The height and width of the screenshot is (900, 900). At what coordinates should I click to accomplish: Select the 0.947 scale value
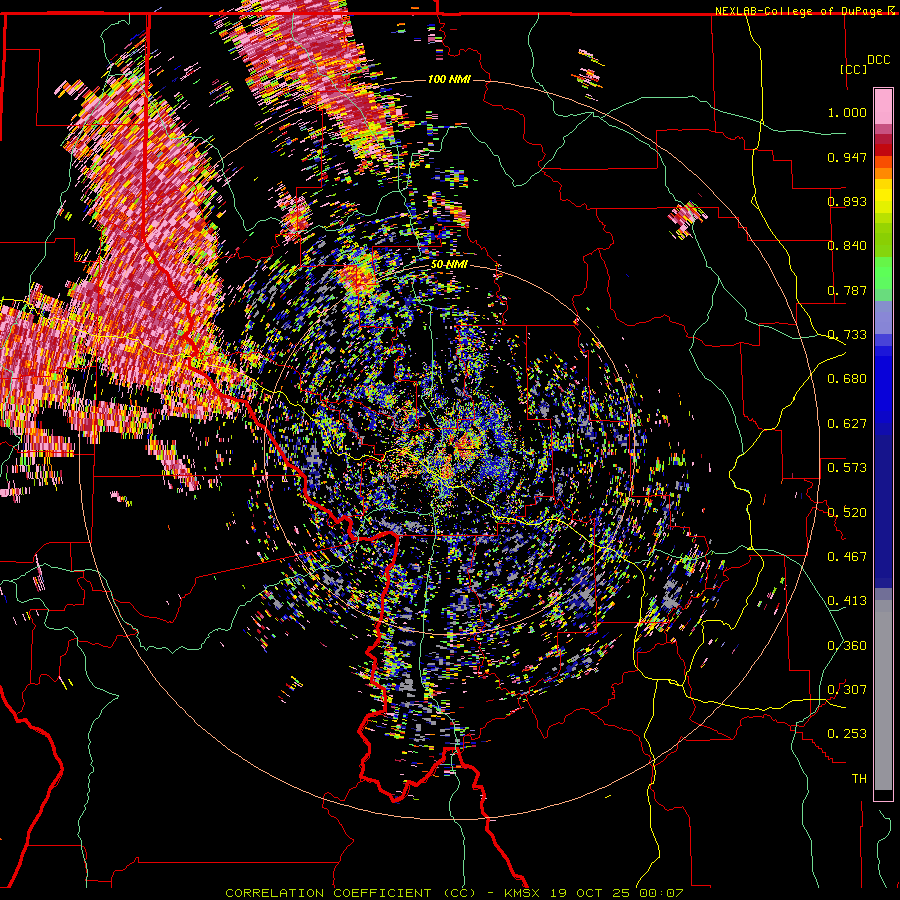click(847, 157)
